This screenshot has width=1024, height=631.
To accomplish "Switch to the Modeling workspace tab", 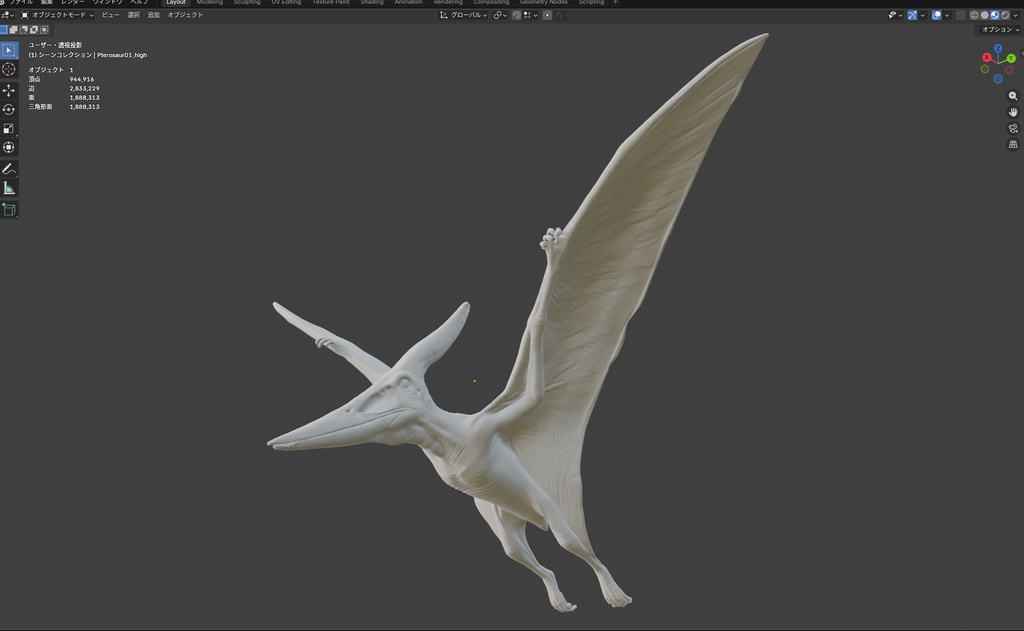I will pyautogui.click(x=210, y=3).
